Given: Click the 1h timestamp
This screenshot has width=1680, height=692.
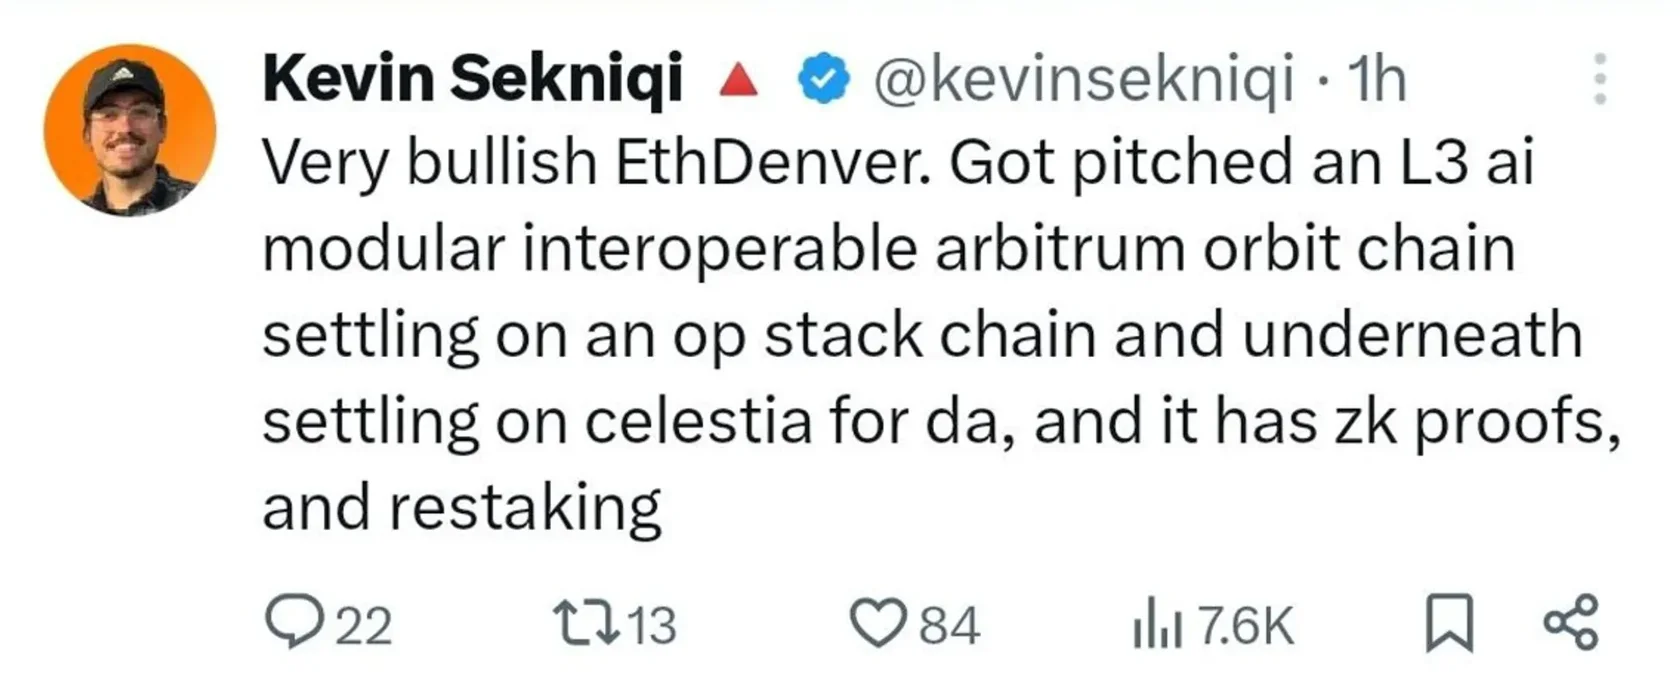Looking at the screenshot, I should (1377, 80).
